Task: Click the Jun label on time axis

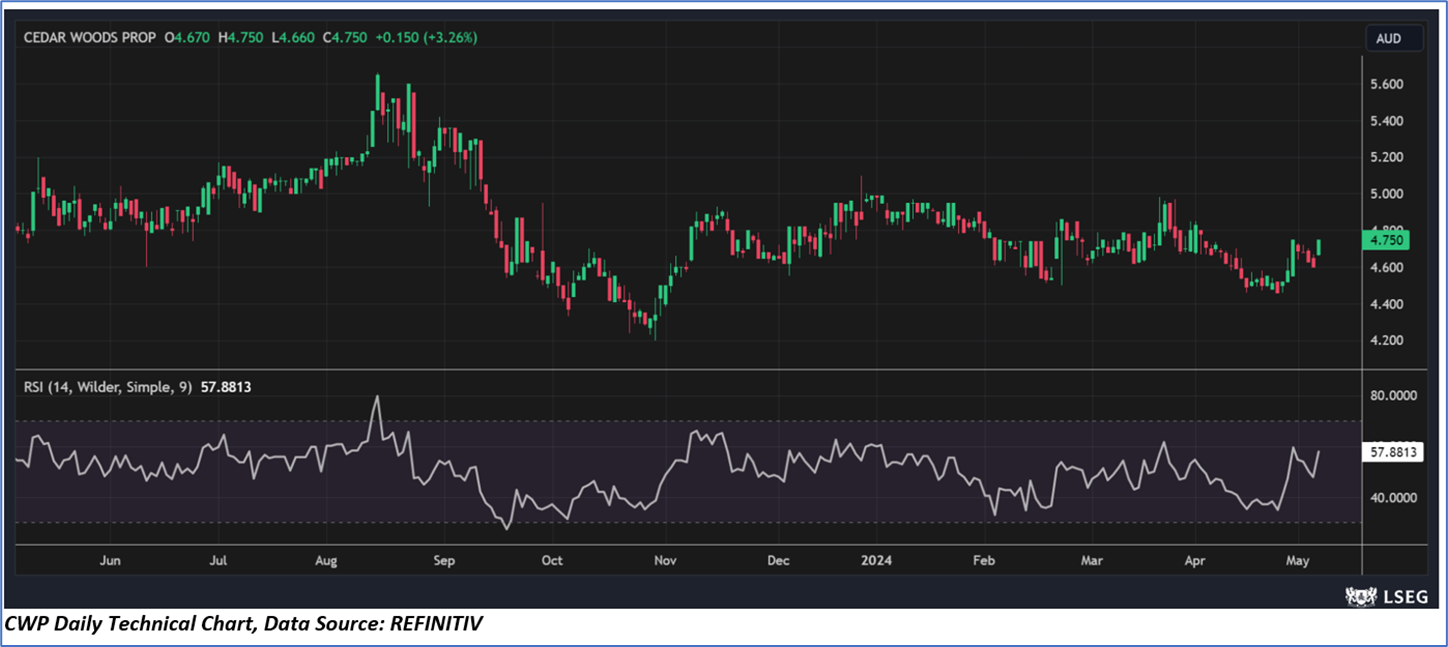Action: pyautogui.click(x=111, y=561)
